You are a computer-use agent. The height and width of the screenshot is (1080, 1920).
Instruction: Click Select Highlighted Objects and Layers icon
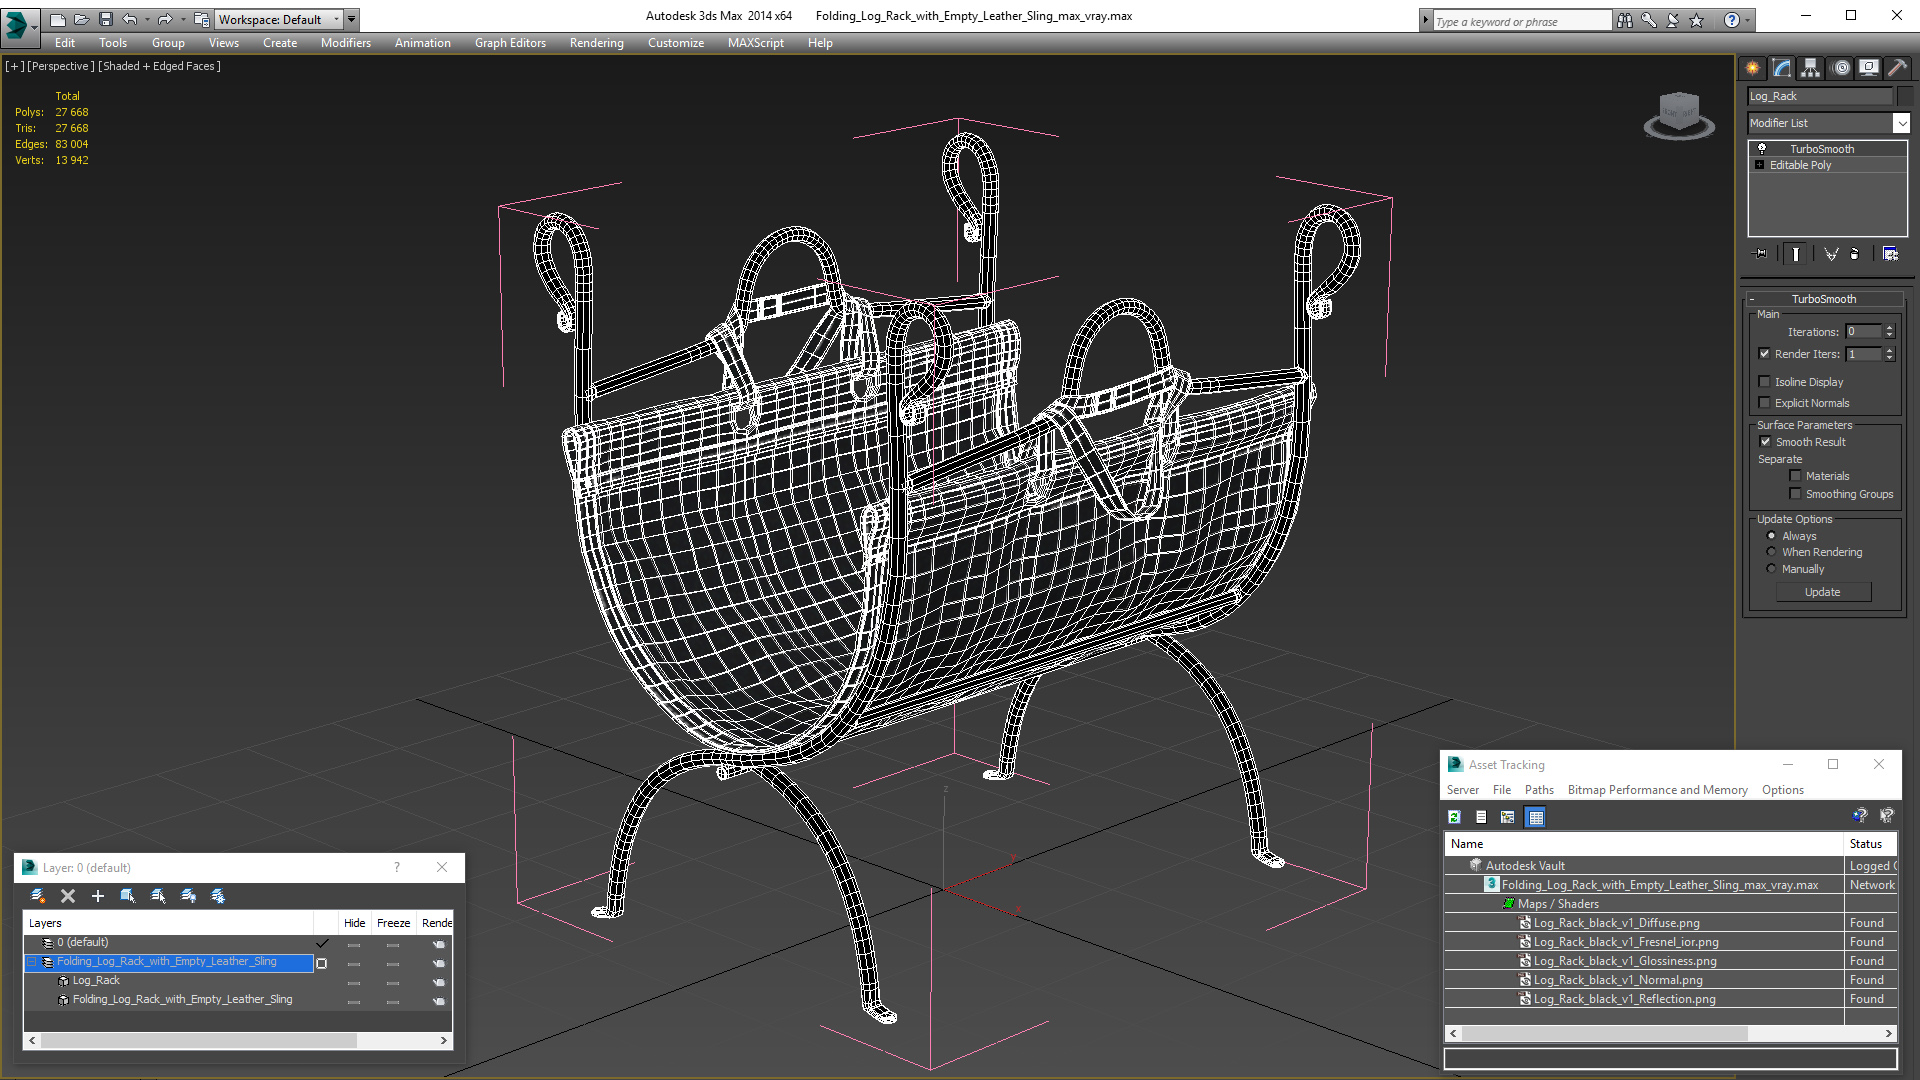(x=128, y=896)
